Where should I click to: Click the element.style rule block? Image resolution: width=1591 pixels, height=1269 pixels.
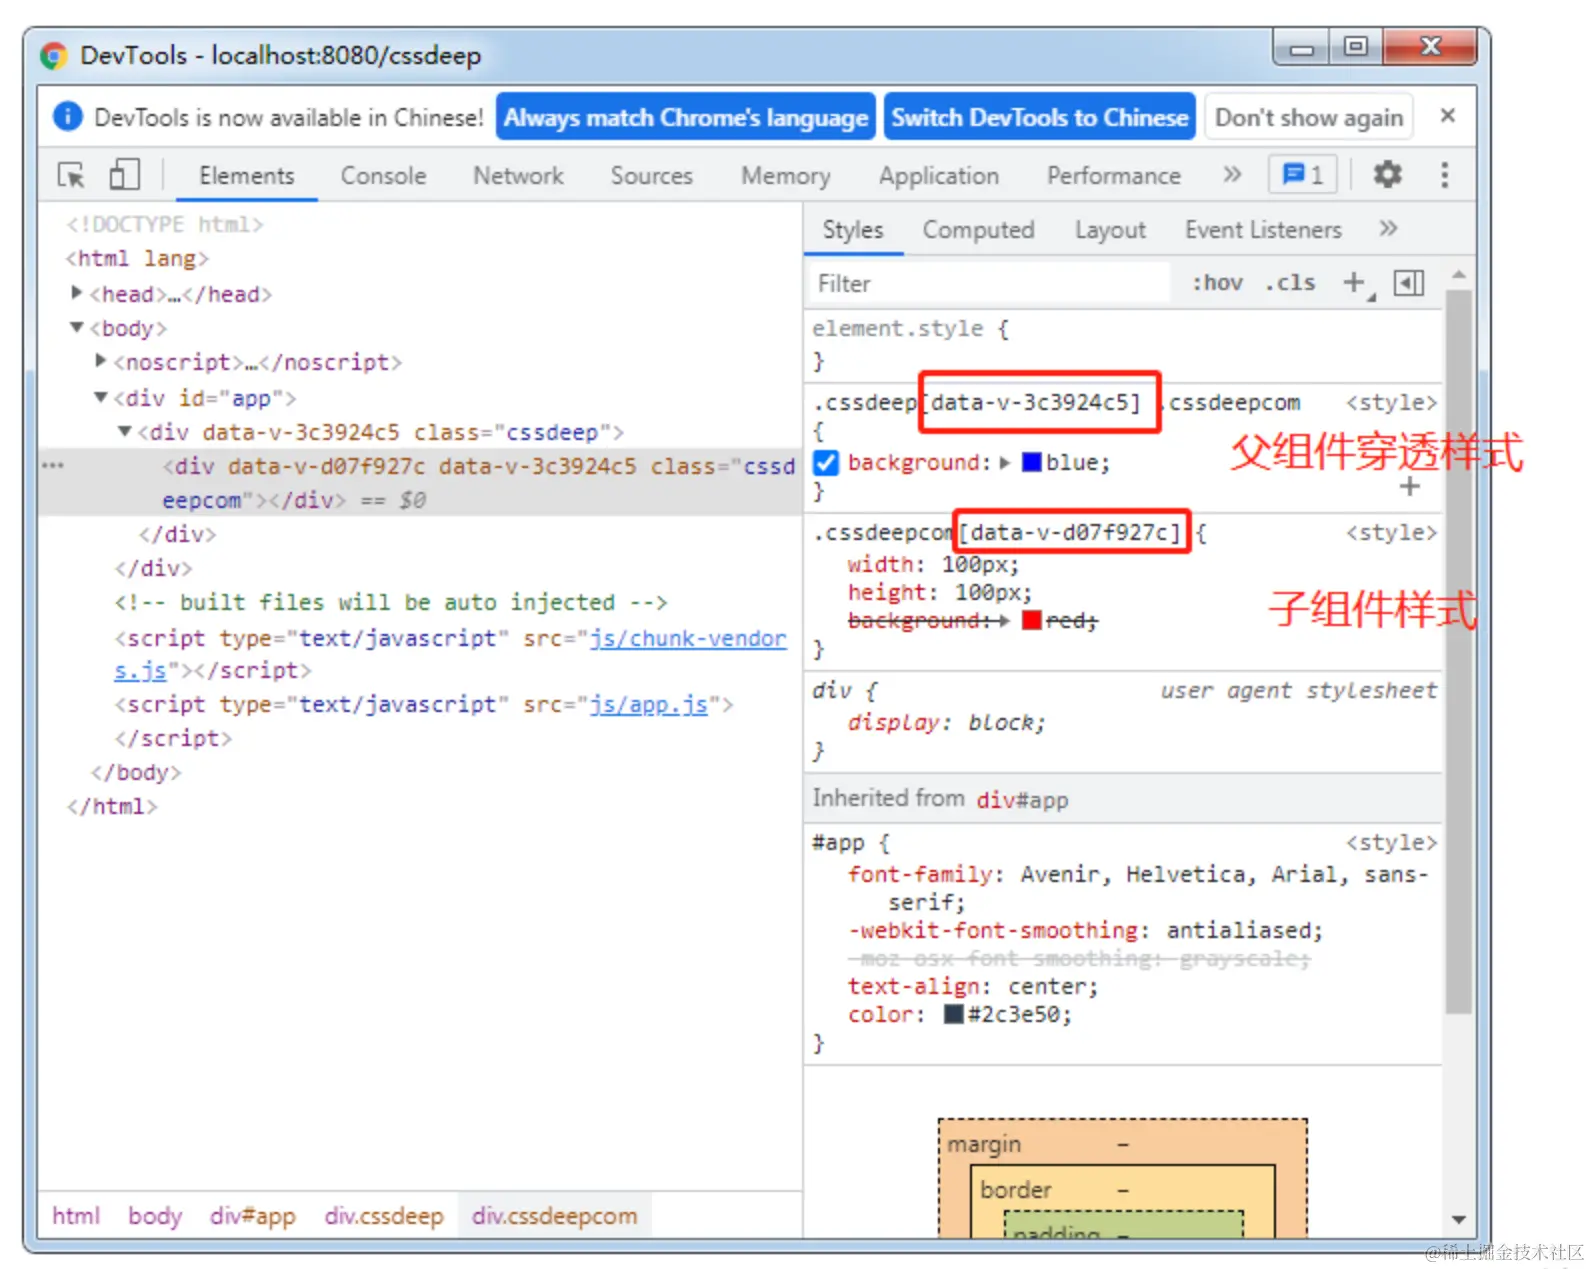(1123, 344)
